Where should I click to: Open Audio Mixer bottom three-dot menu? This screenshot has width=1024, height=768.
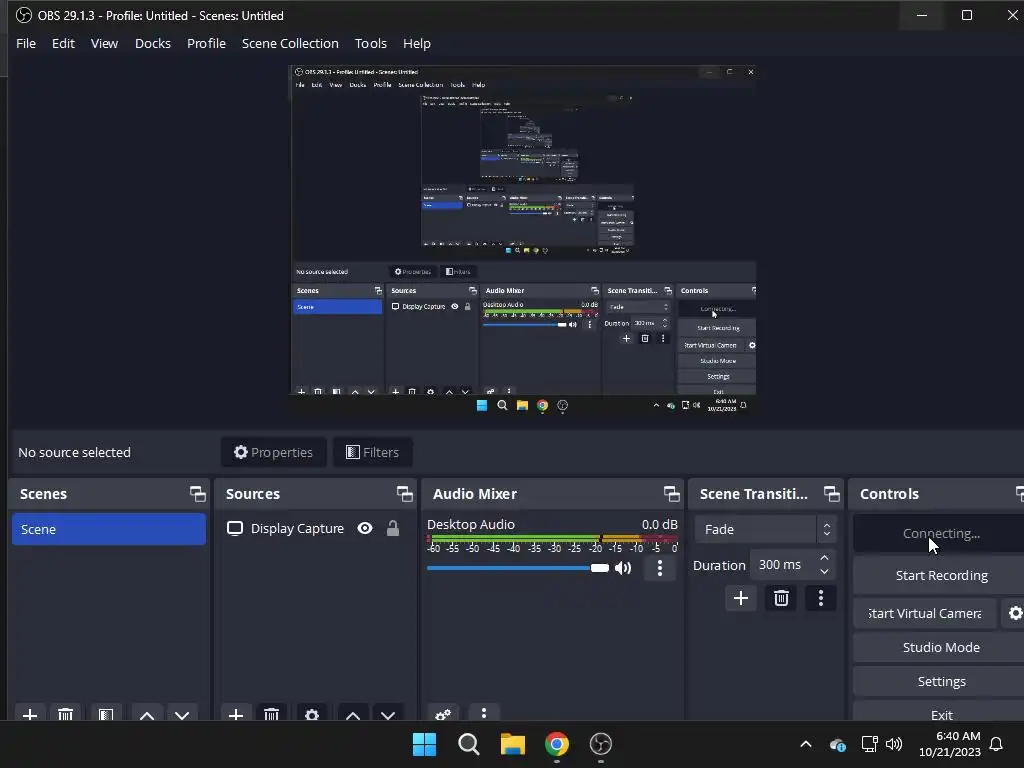tap(484, 713)
